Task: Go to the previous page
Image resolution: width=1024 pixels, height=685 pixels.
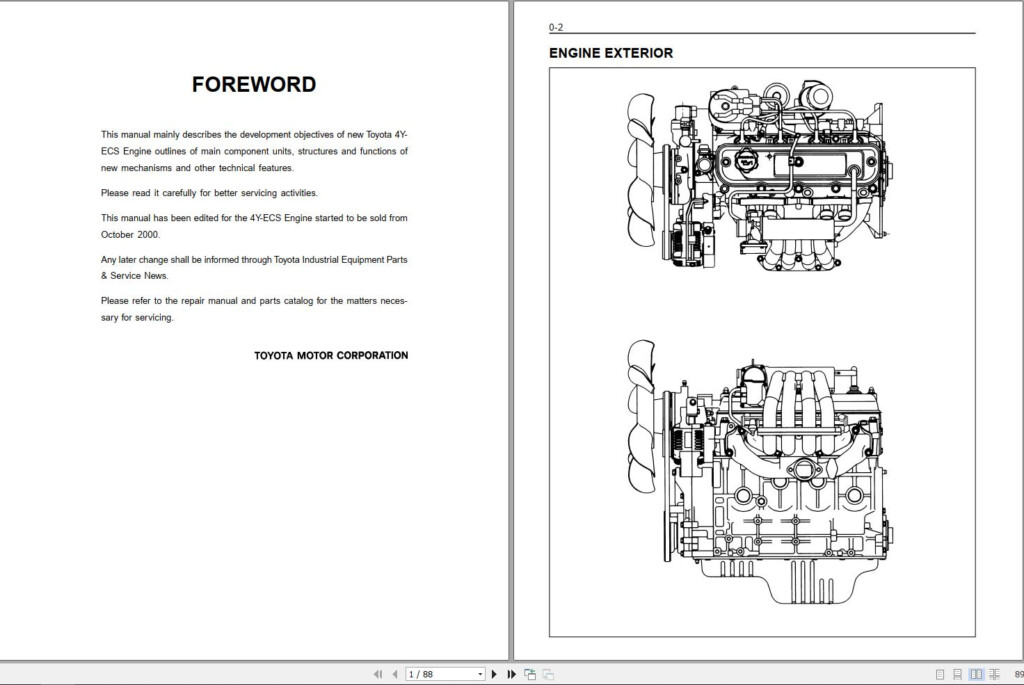Action: click(394, 674)
